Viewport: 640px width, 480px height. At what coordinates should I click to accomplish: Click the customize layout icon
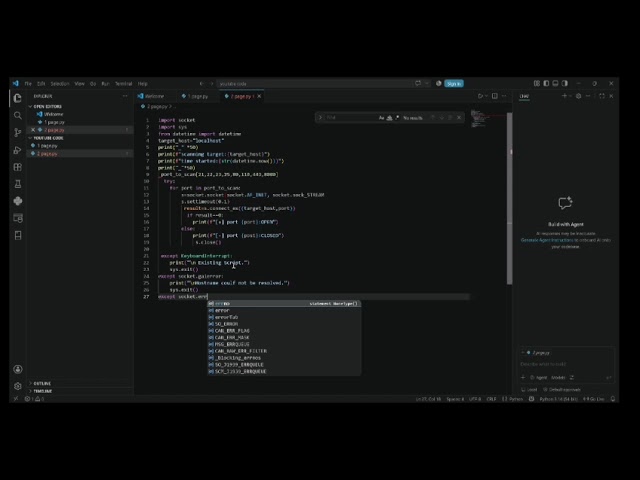(x=537, y=83)
